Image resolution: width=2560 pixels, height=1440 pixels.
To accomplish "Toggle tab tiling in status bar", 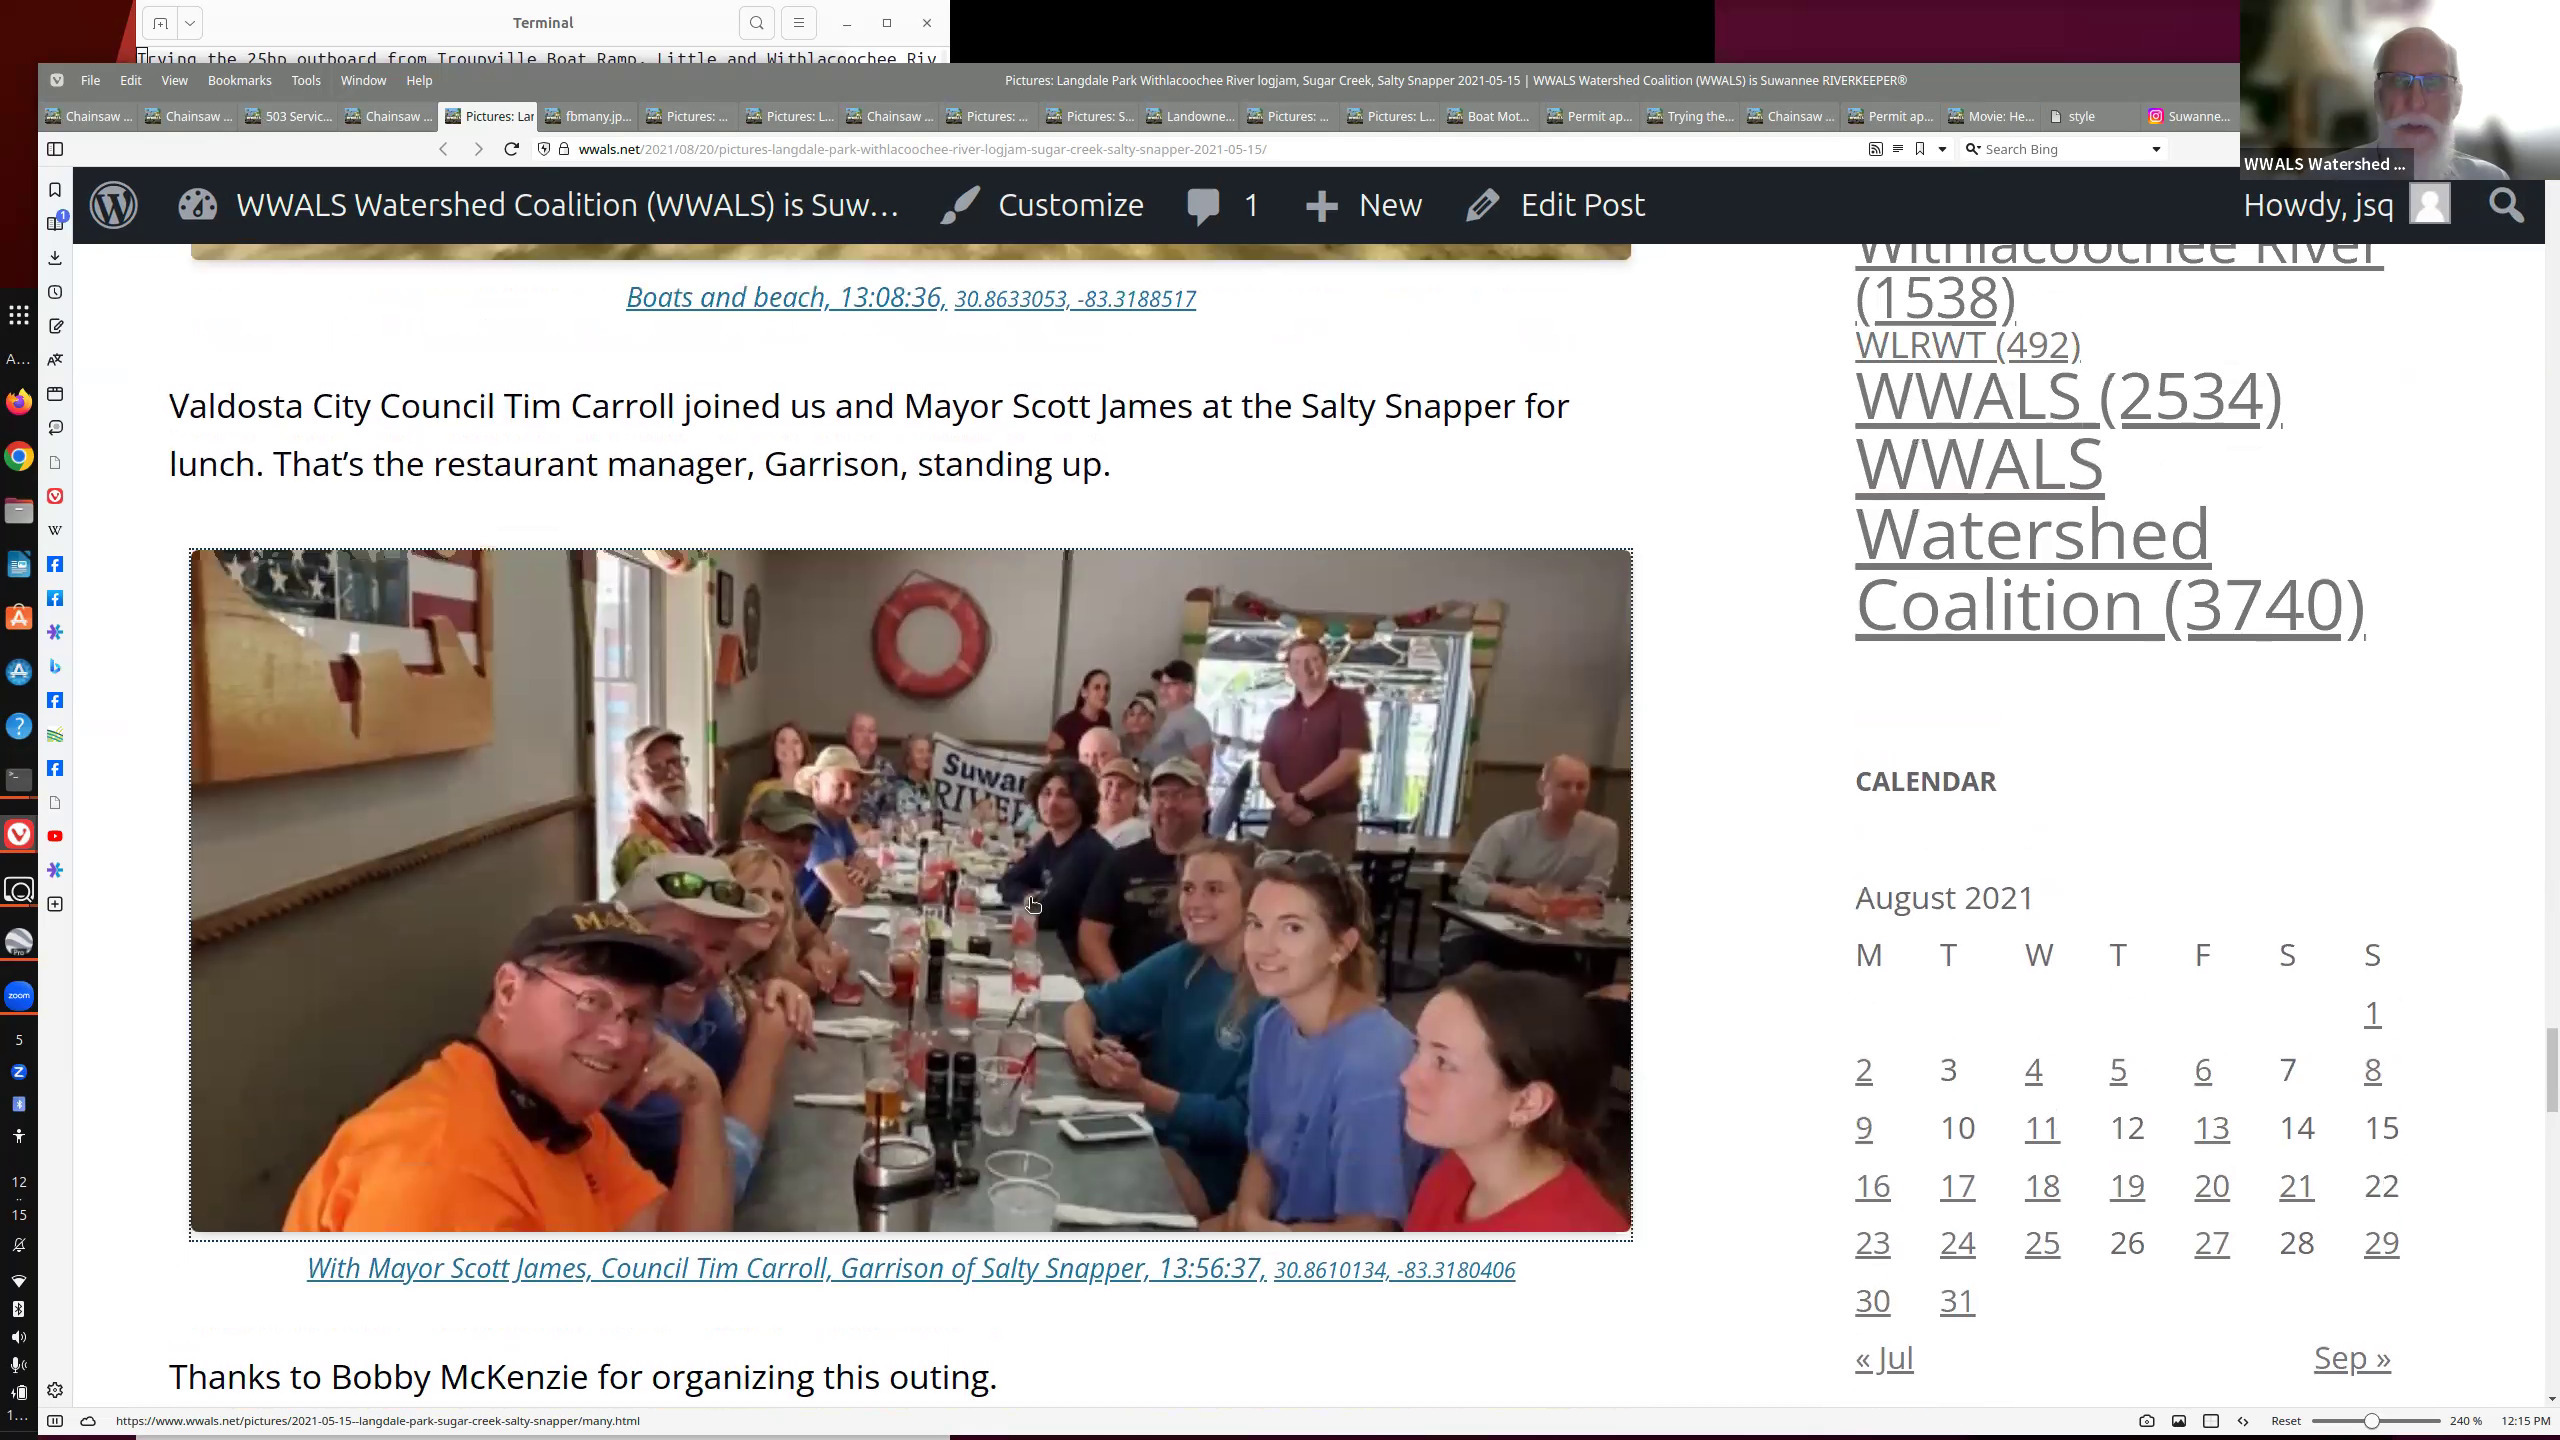I will (2211, 1421).
